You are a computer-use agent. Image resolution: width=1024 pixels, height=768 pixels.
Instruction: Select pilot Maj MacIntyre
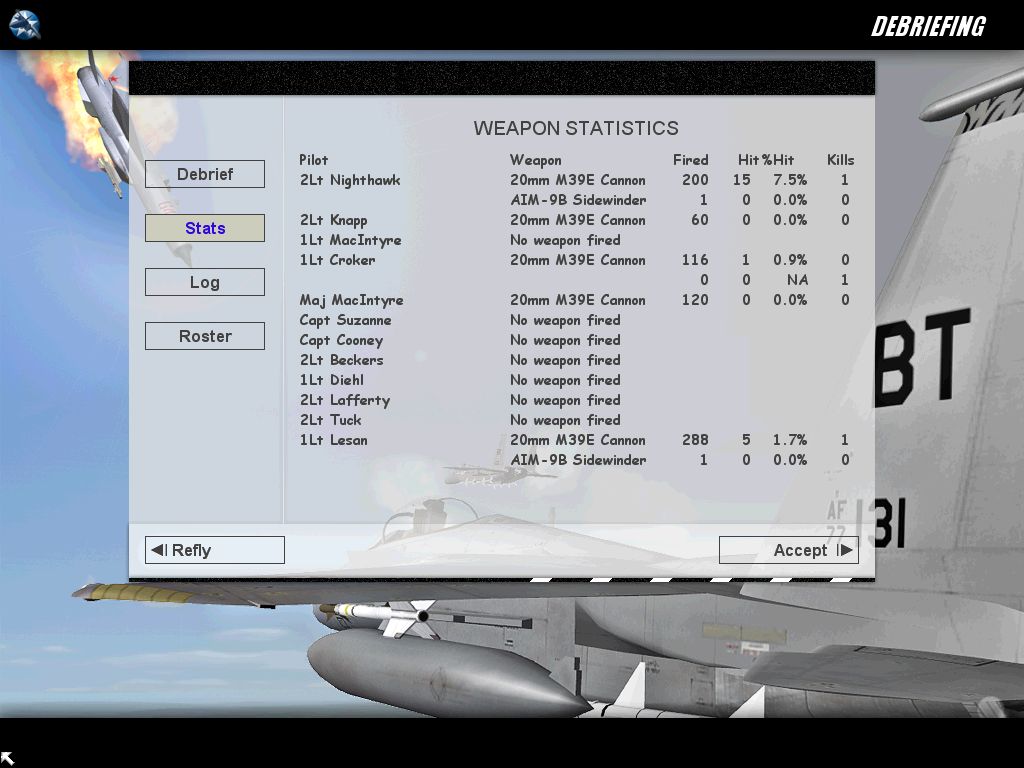point(351,300)
